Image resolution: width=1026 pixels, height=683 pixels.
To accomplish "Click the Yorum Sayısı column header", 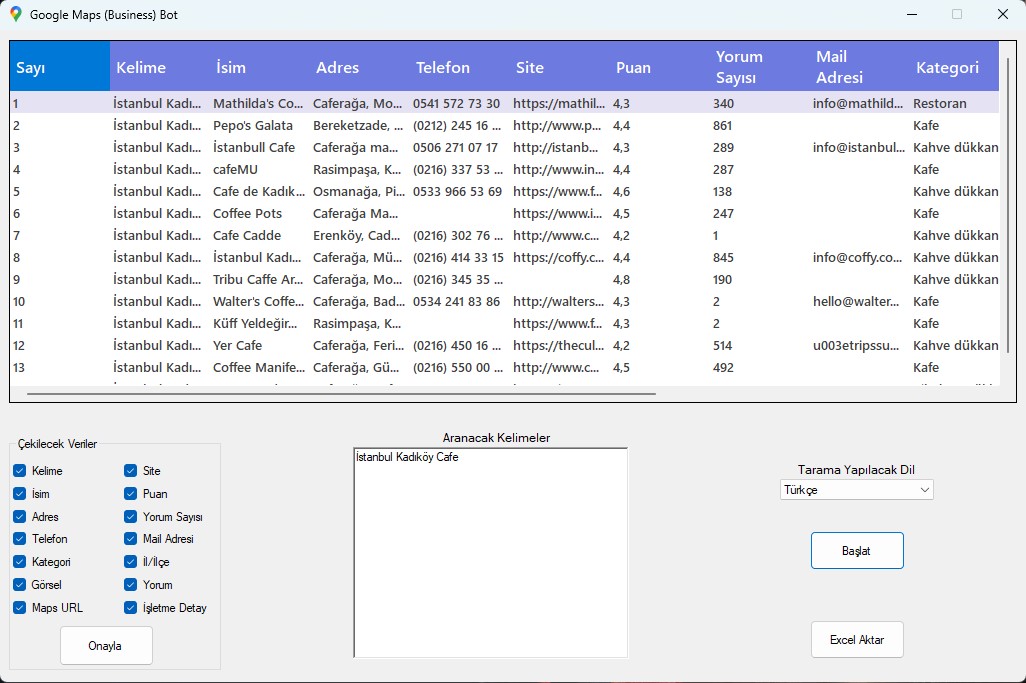I will 760,67.
